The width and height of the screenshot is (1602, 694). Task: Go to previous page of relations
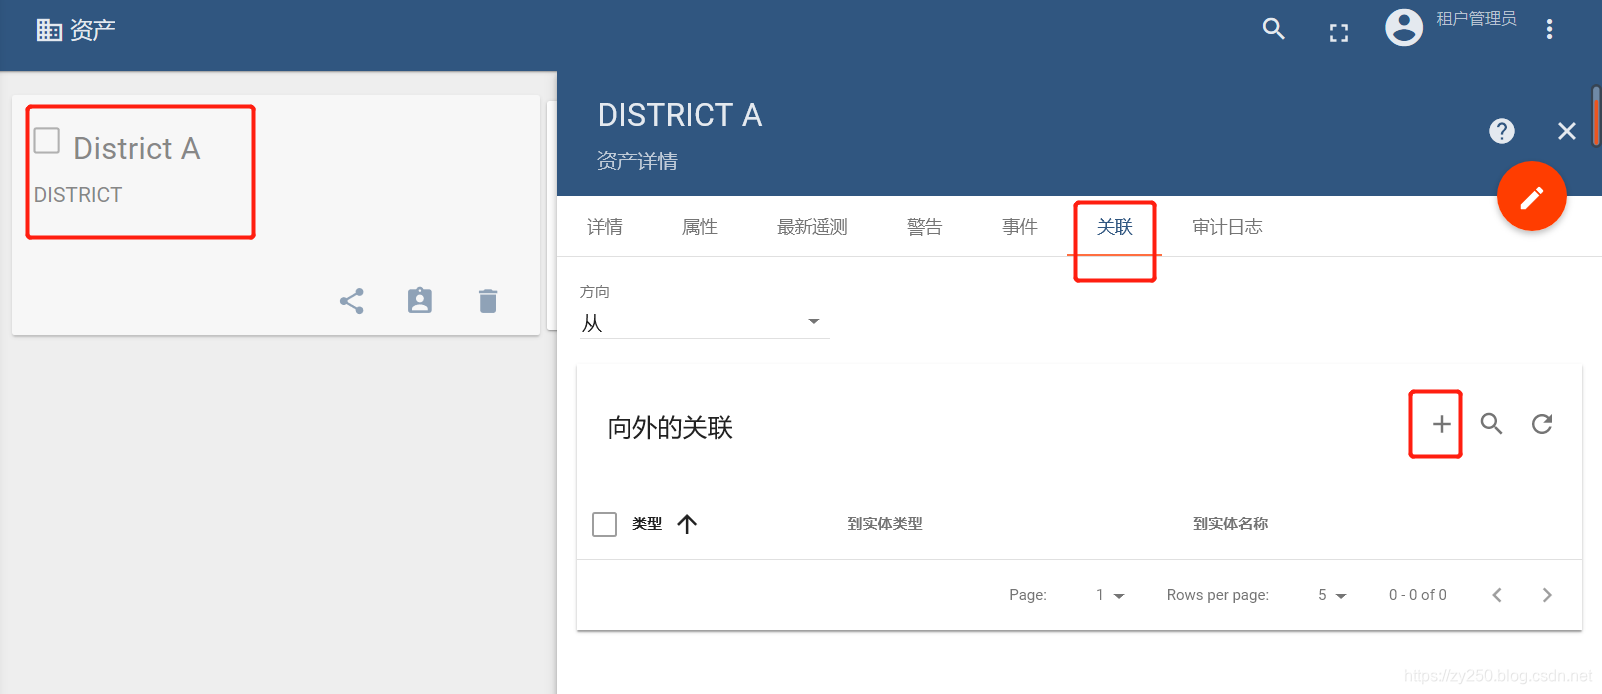(1497, 595)
